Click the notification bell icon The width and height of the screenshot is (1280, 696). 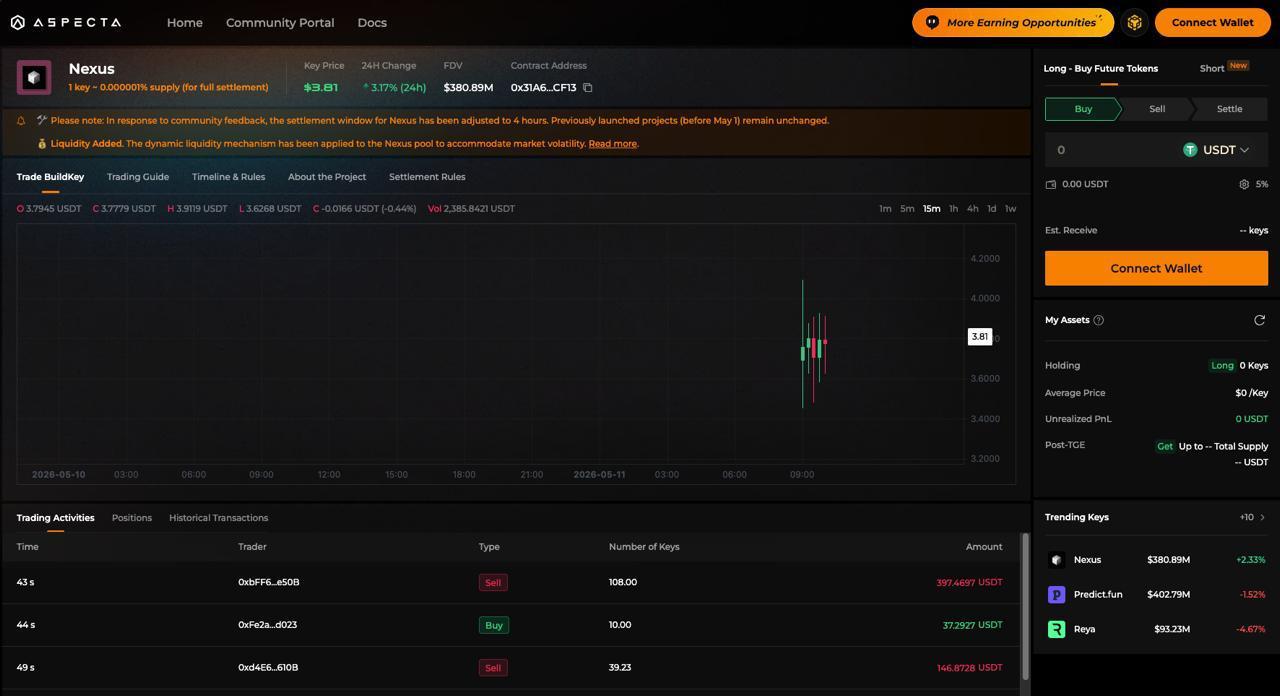[21, 121]
